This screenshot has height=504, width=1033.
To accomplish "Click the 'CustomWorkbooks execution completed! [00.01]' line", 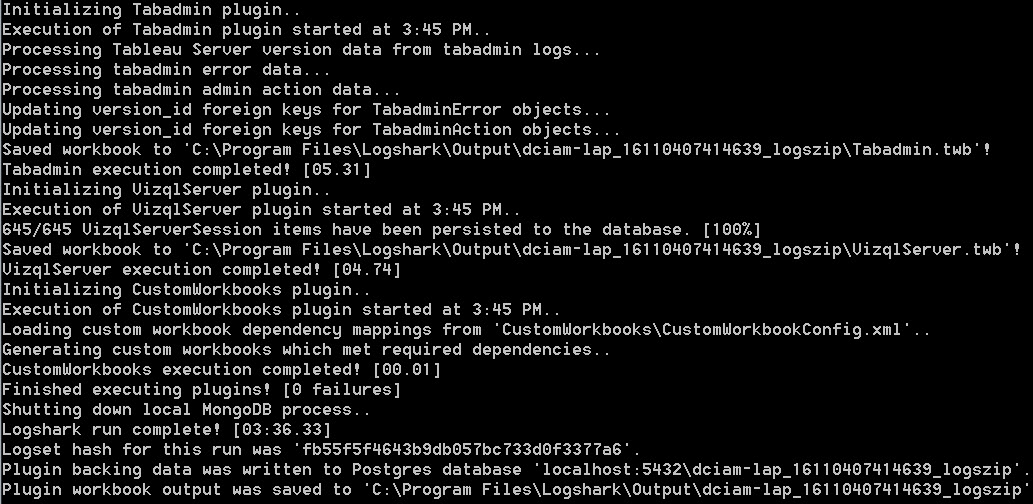I will coord(222,369).
